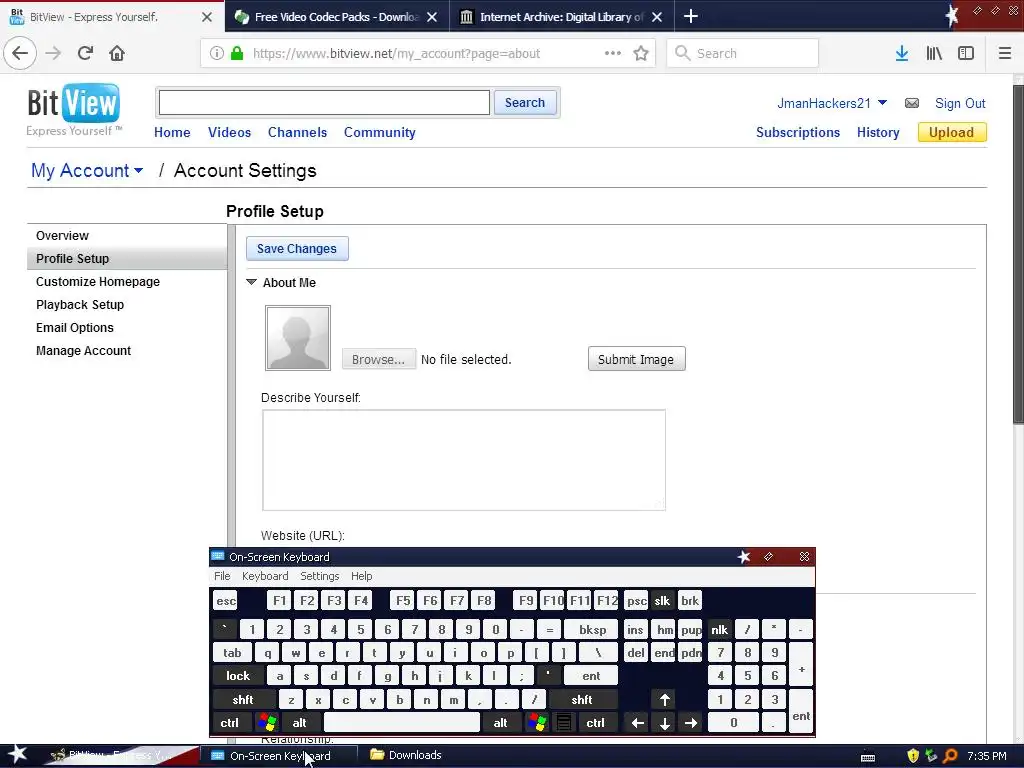Toggle the left ctrl key on on-screen keyboard

pyautogui.click(x=230, y=723)
